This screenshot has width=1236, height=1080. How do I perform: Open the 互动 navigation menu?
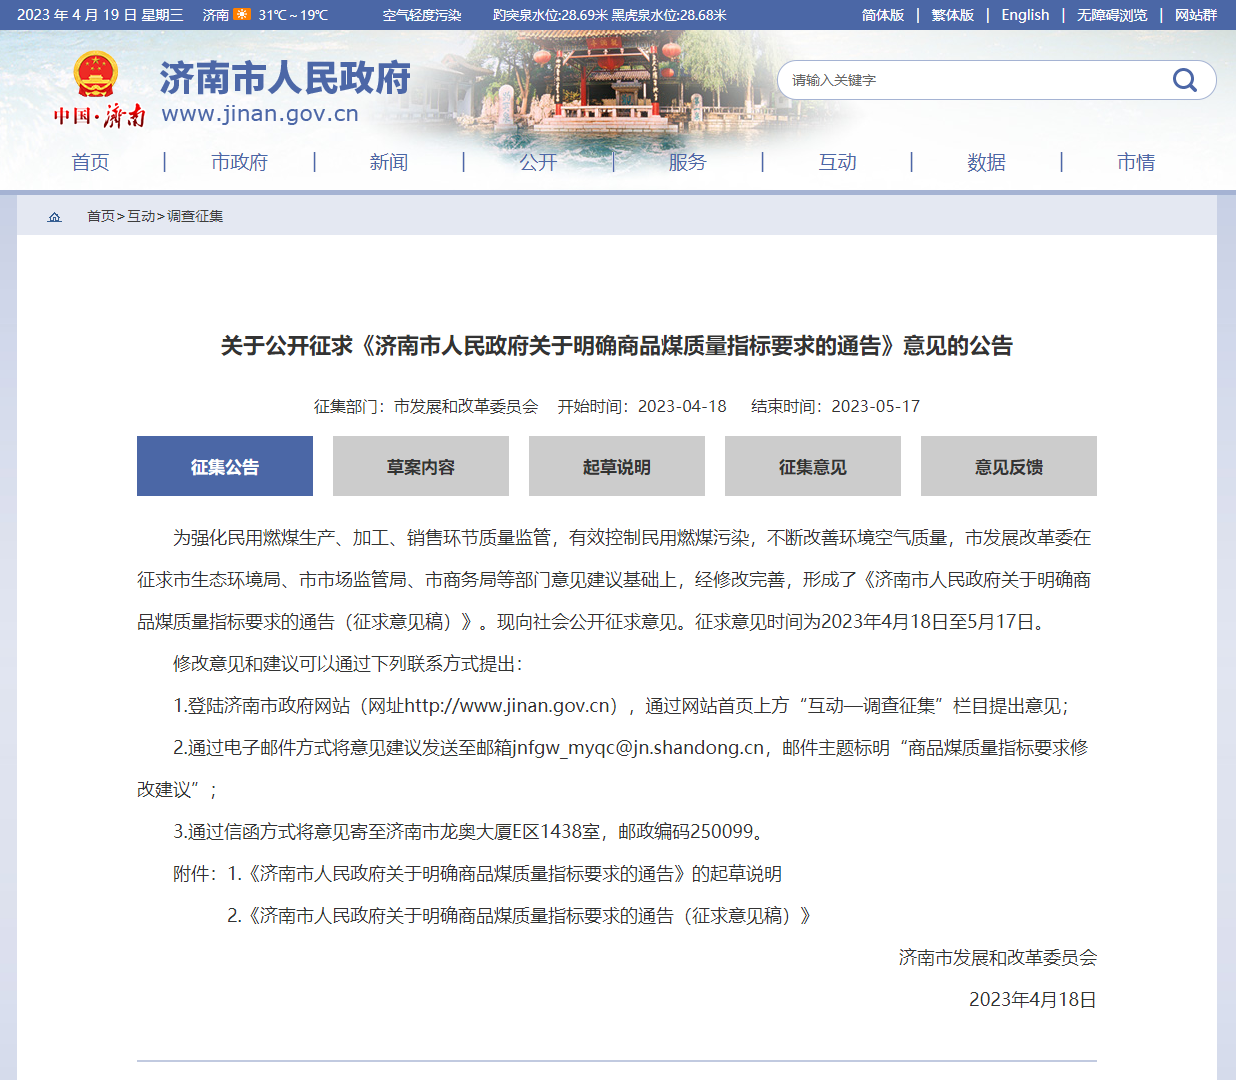pos(837,162)
